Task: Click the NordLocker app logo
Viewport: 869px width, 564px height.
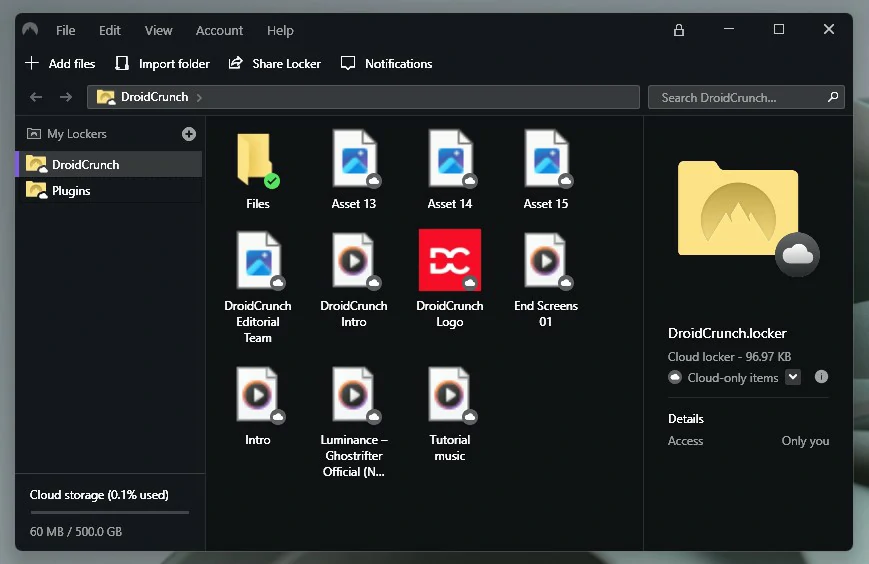Action: pyautogui.click(x=30, y=29)
